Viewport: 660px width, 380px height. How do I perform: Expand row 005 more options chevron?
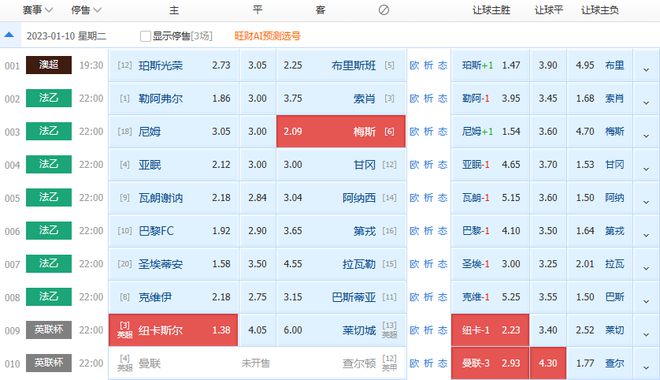646,202
